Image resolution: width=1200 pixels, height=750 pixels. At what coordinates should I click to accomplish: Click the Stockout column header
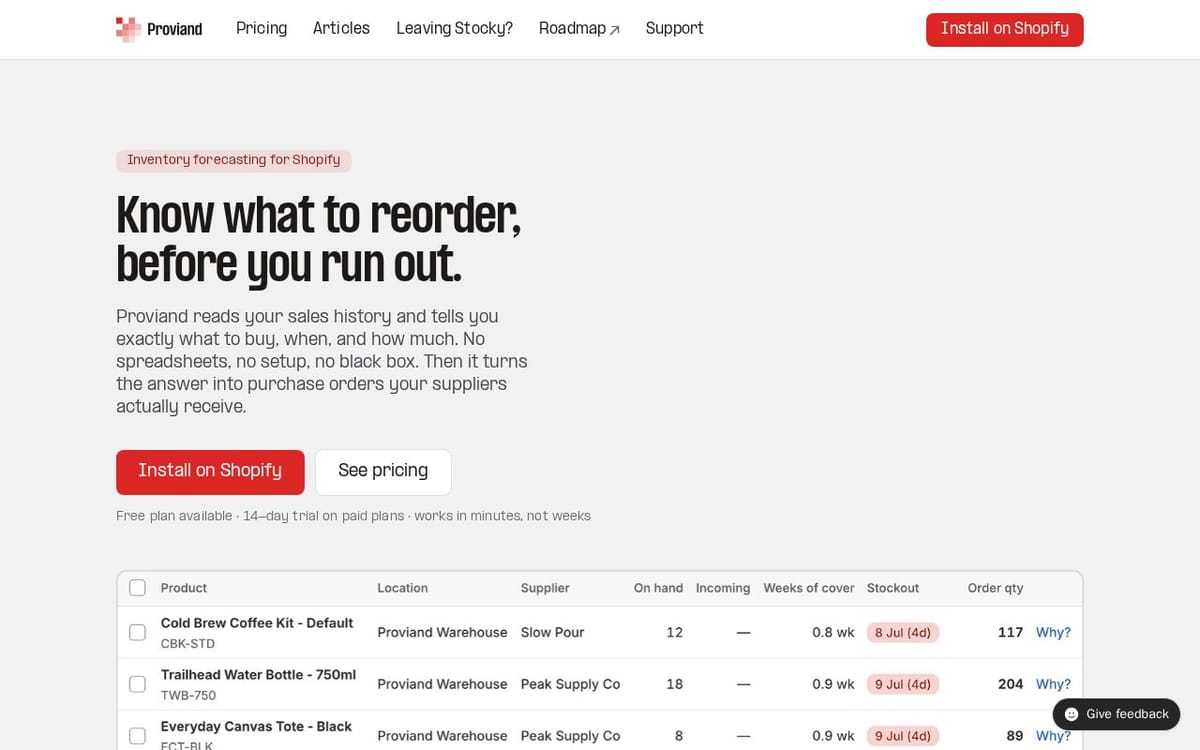coord(893,588)
